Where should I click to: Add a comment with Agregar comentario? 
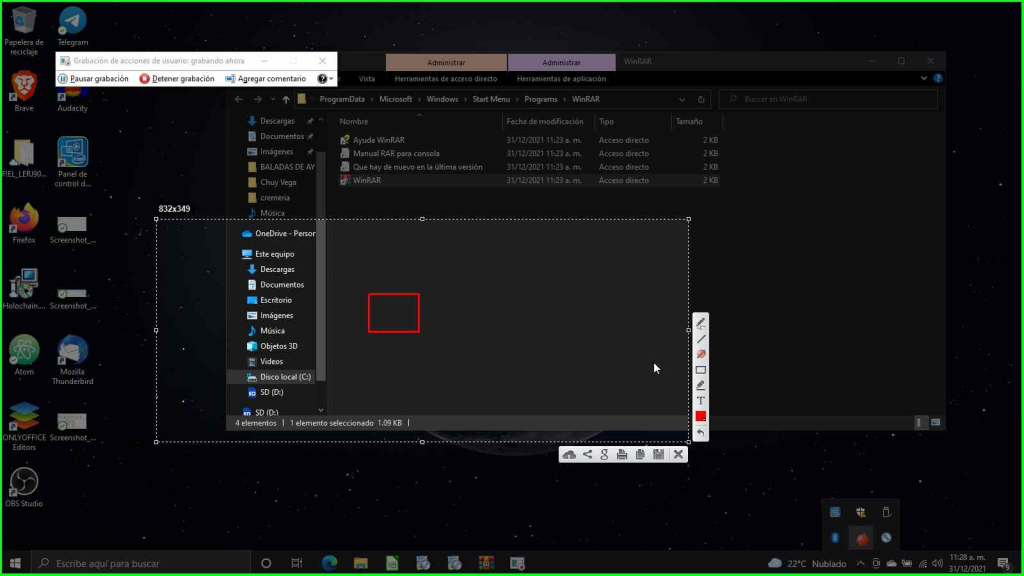(265, 78)
